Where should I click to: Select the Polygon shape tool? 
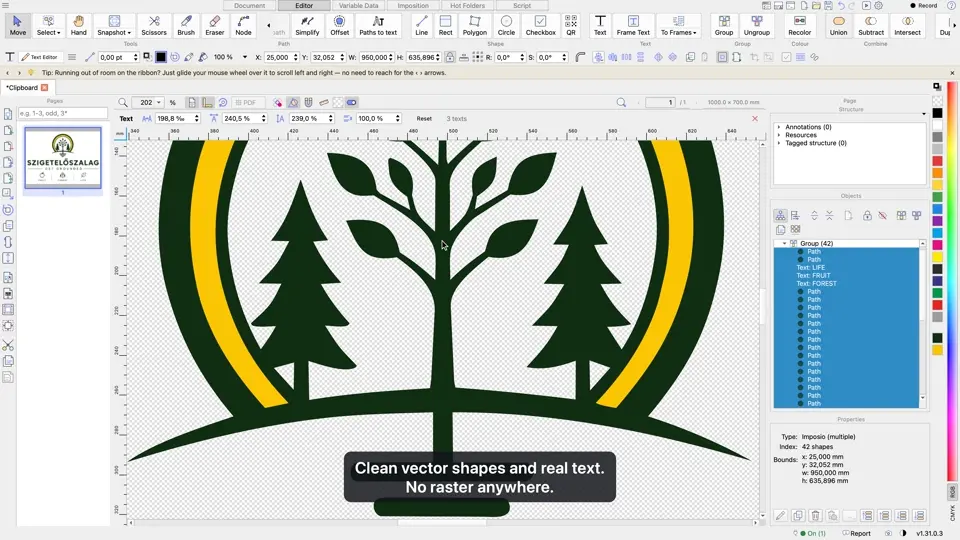[x=474, y=25]
